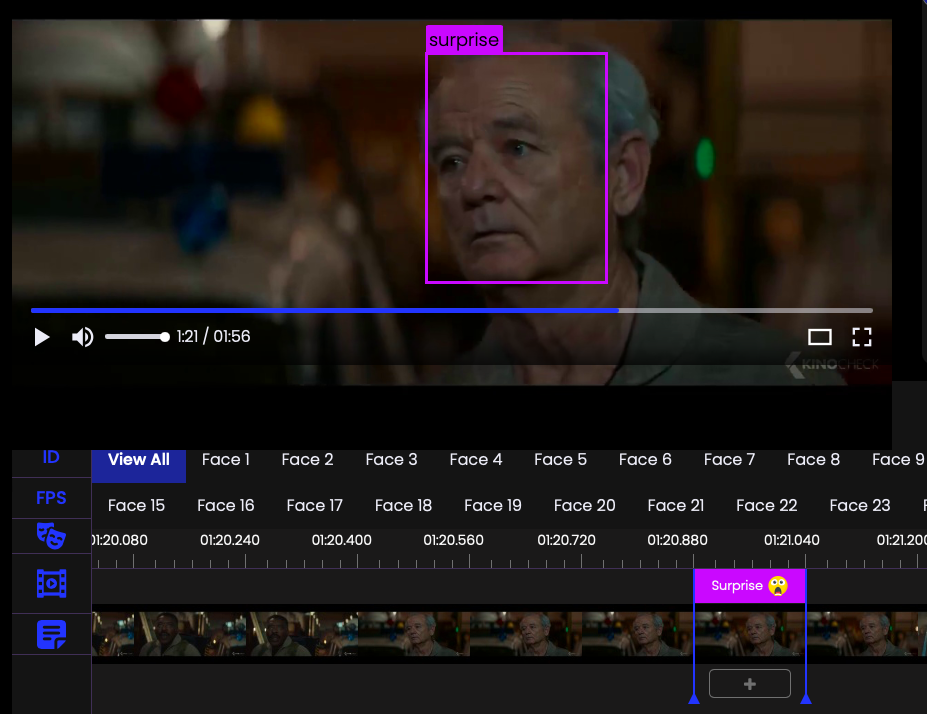Switch to the Face 21 tab
This screenshot has width=927, height=714.
pos(676,505)
